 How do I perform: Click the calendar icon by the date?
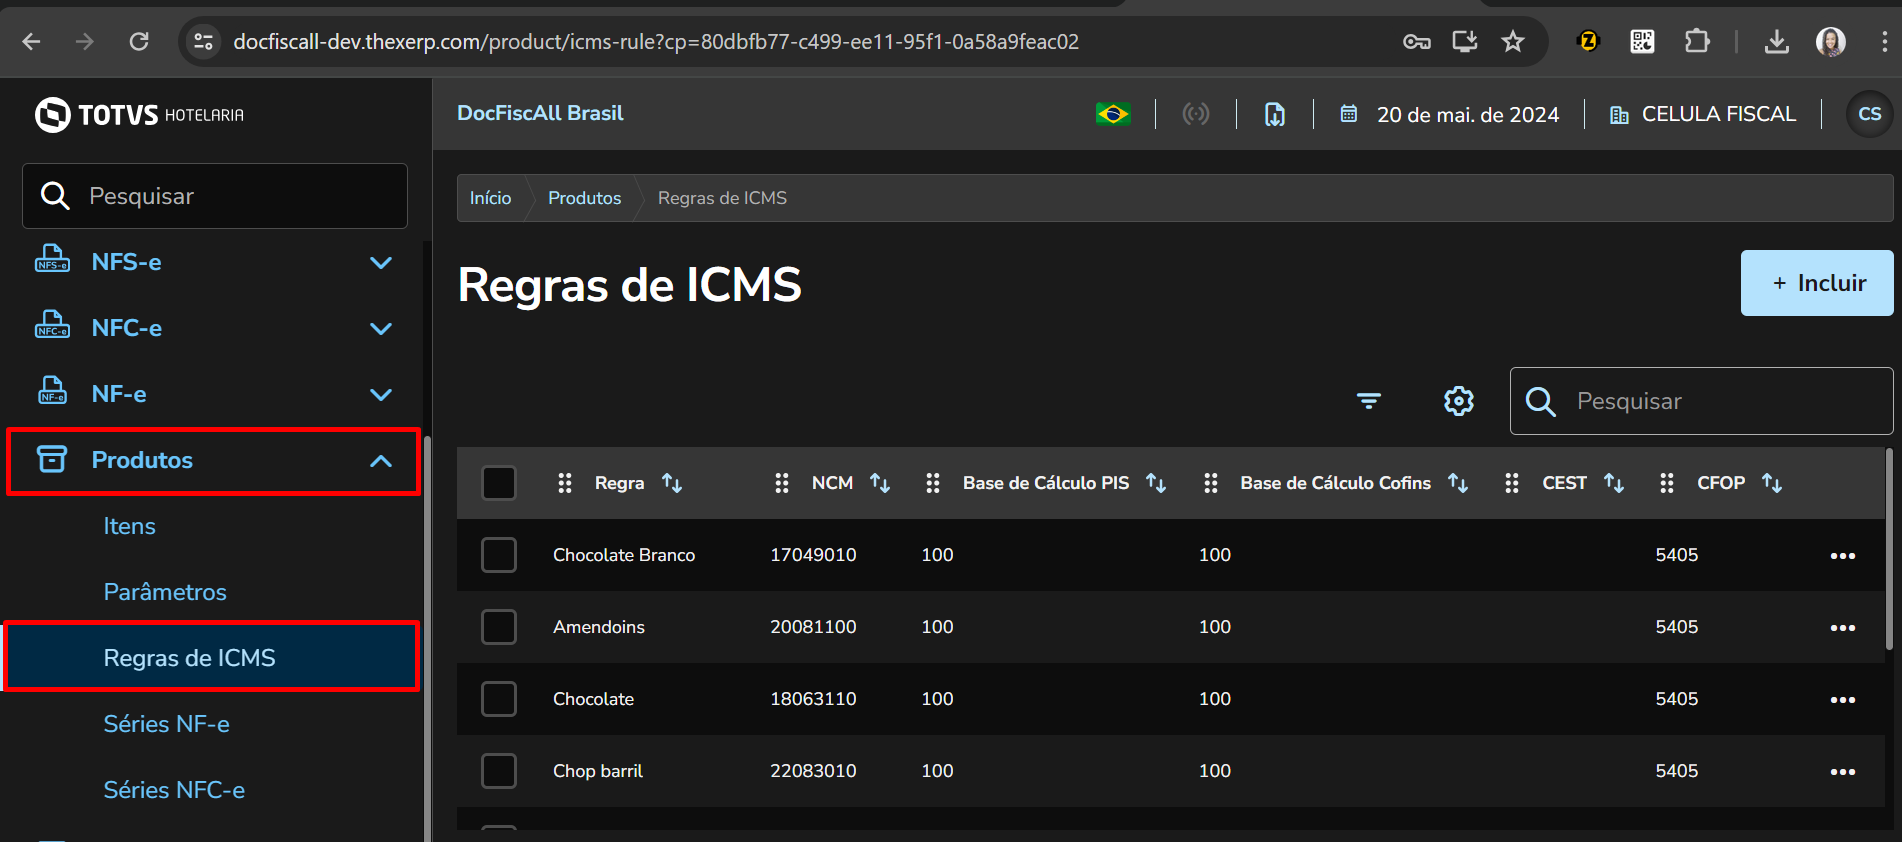pos(1349,114)
